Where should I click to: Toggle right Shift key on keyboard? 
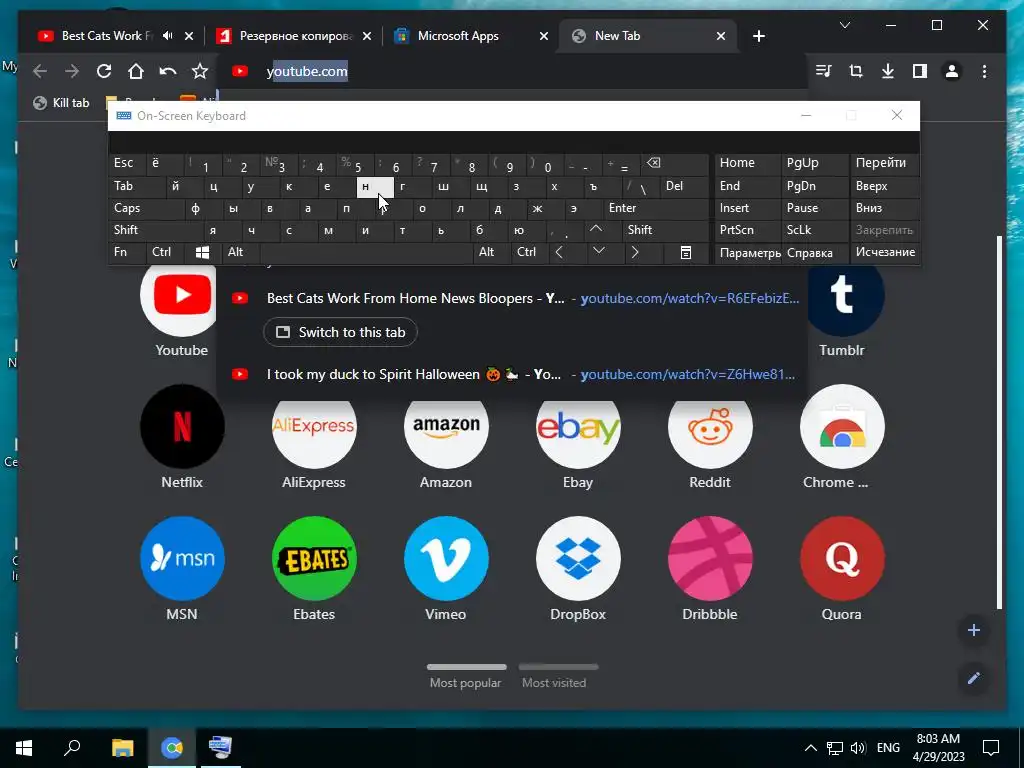(665, 230)
